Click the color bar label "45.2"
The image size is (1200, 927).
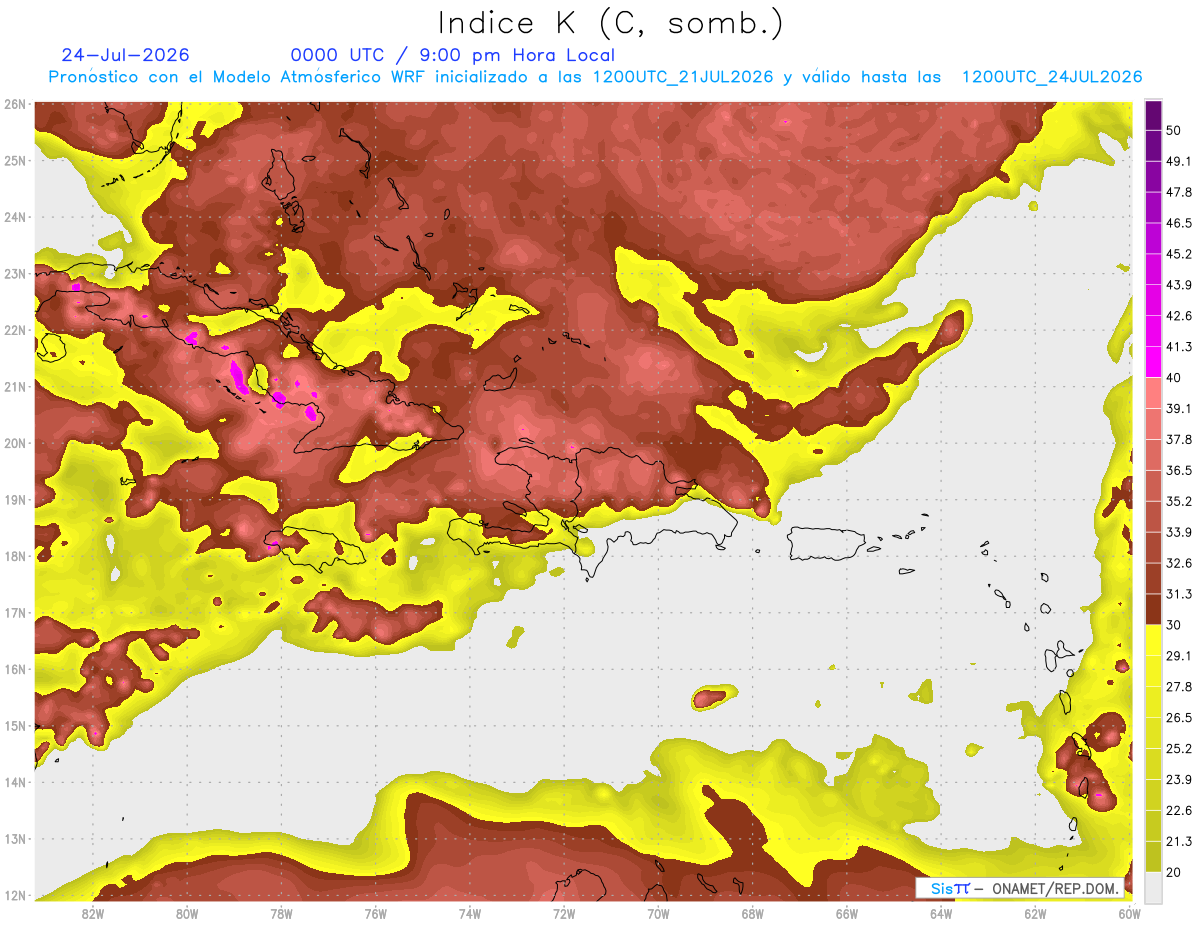tap(1179, 253)
